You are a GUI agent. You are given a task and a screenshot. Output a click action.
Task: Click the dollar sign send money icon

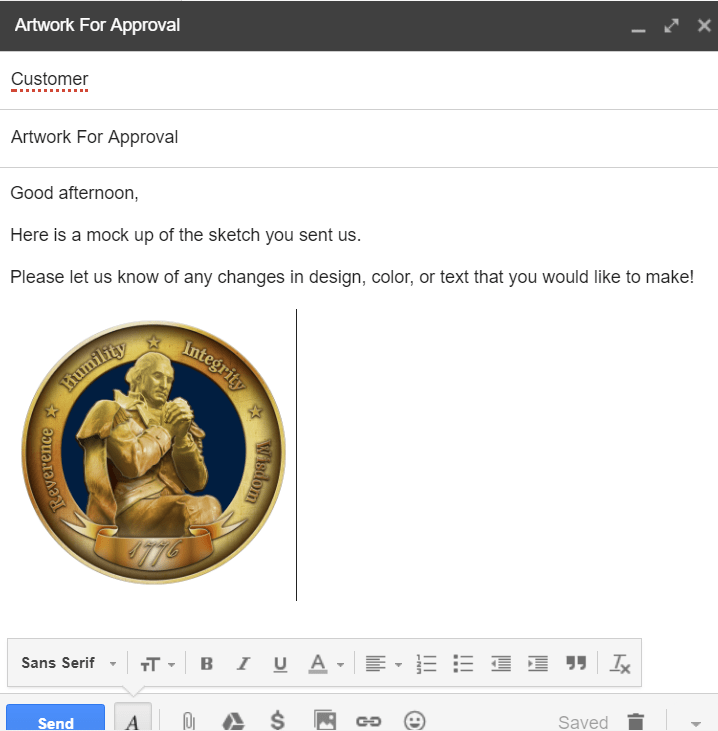279,721
